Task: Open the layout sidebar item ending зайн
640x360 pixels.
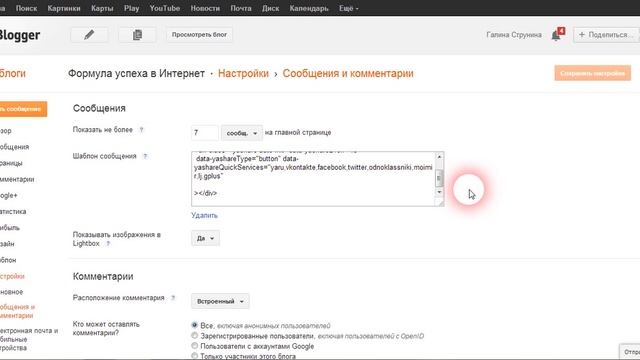Action: pyautogui.click(x=7, y=244)
